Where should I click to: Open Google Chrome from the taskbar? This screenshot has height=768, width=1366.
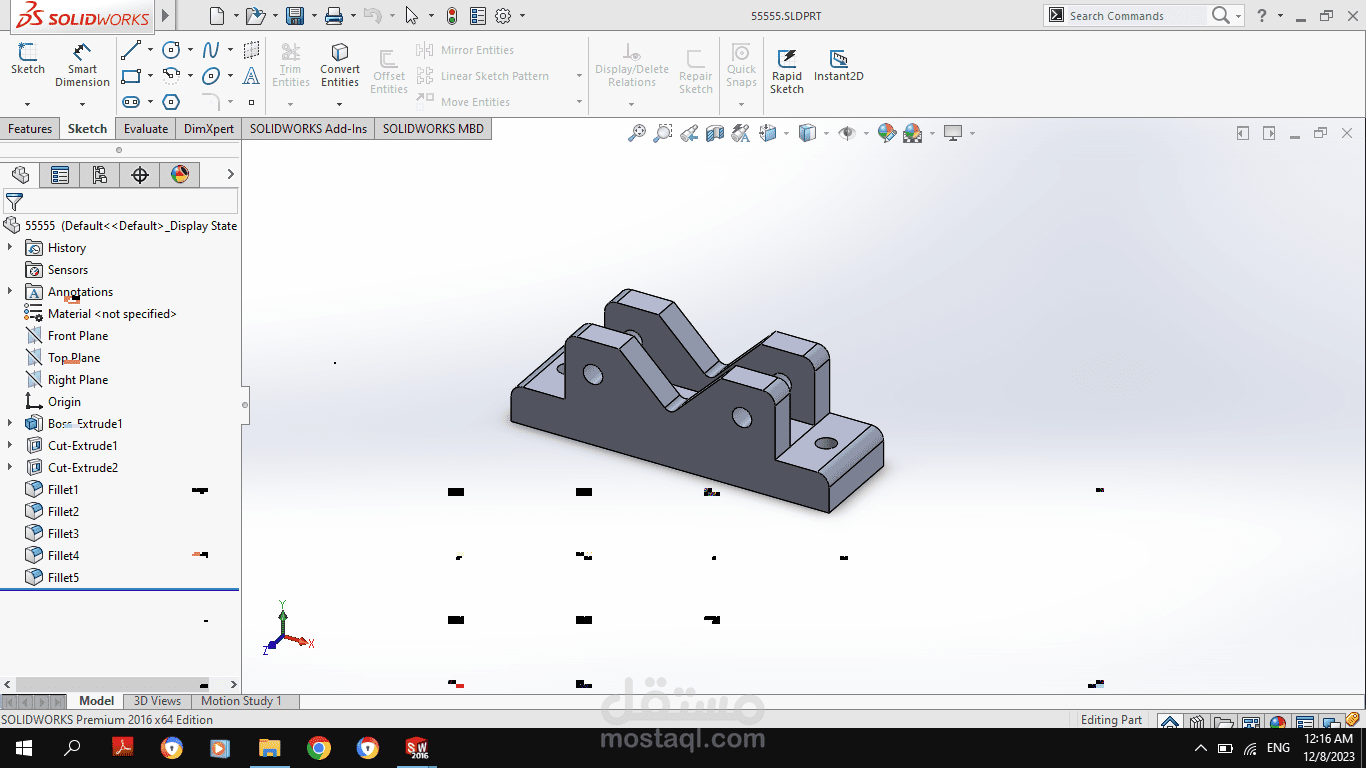[x=319, y=748]
